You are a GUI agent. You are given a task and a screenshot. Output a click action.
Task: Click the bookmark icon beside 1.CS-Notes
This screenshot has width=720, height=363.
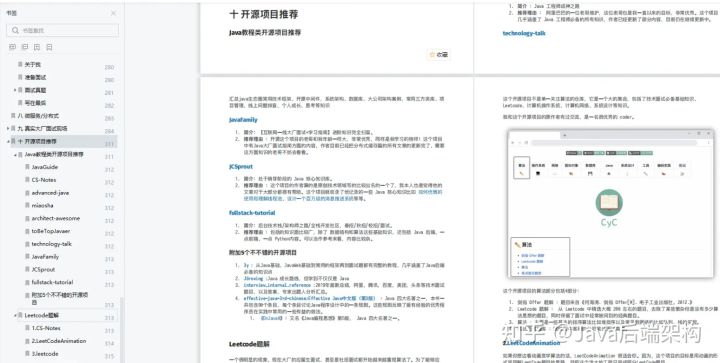coord(27,329)
